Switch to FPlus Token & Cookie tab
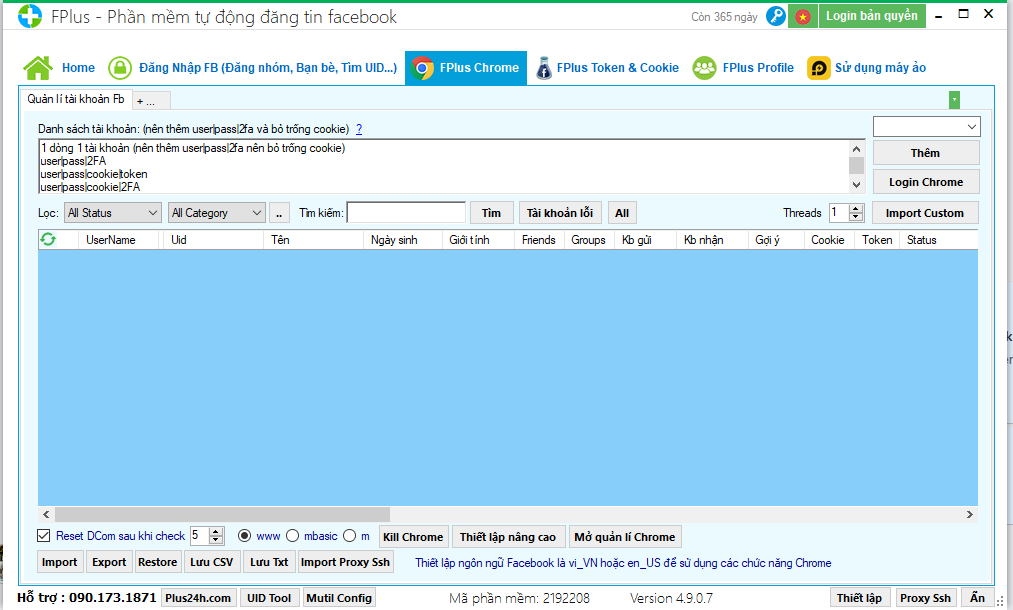This screenshot has height=610, width=1013. (607, 68)
